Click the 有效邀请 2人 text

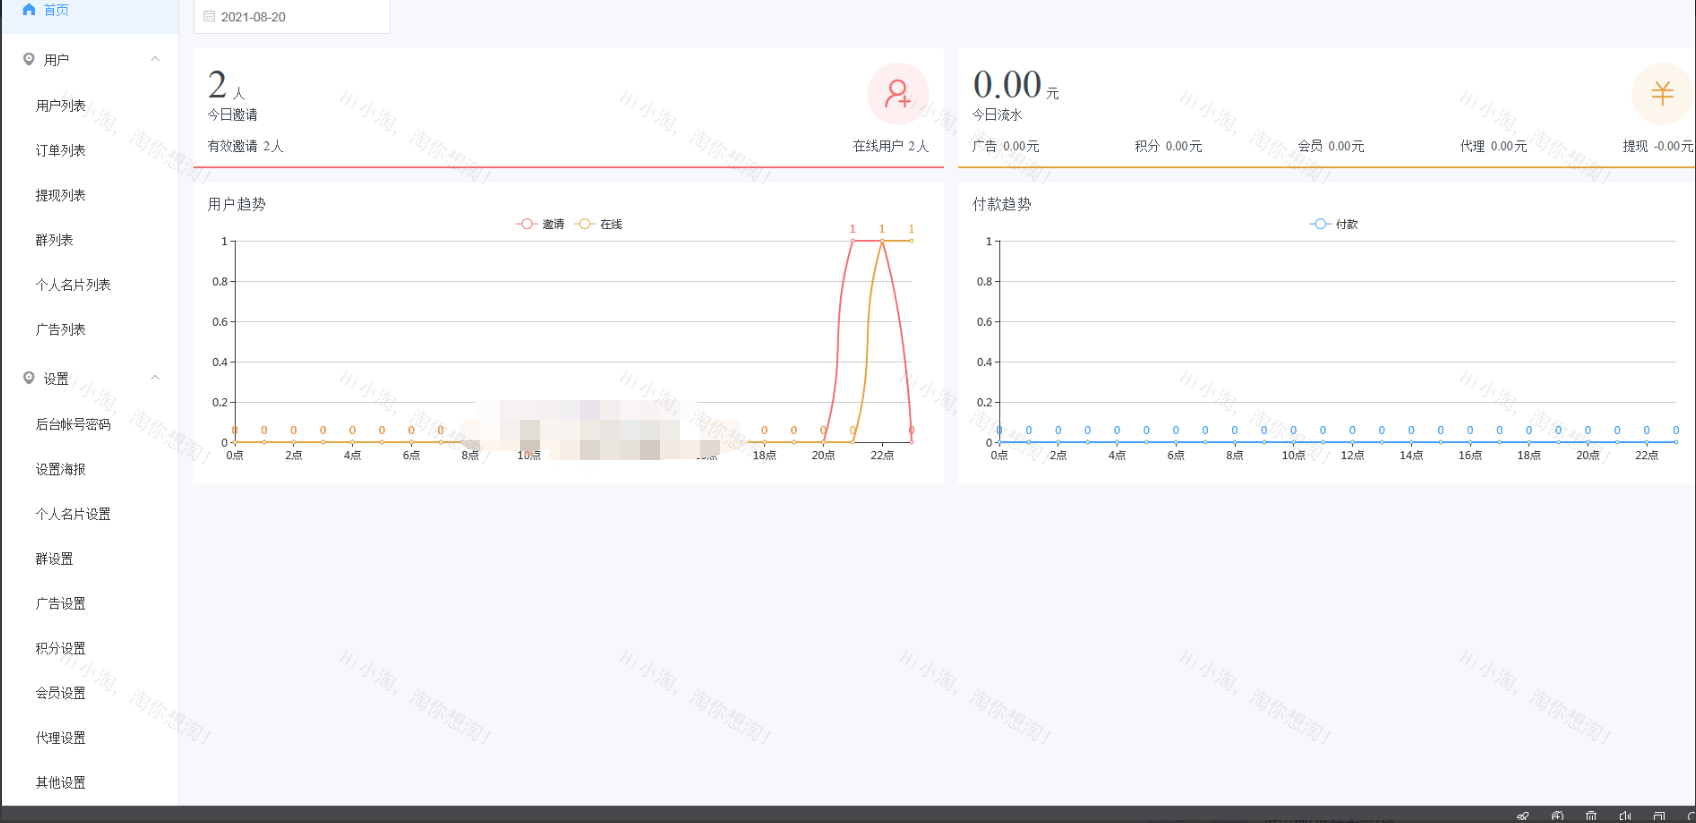(x=246, y=146)
